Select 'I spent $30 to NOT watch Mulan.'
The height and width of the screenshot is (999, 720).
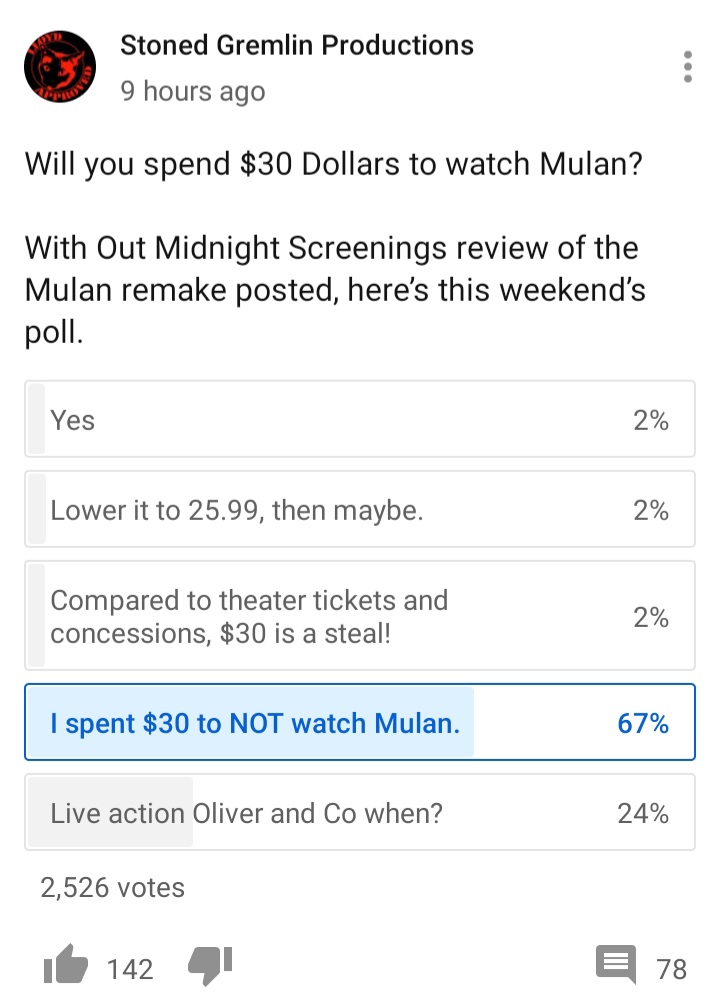(x=360, y=722)
